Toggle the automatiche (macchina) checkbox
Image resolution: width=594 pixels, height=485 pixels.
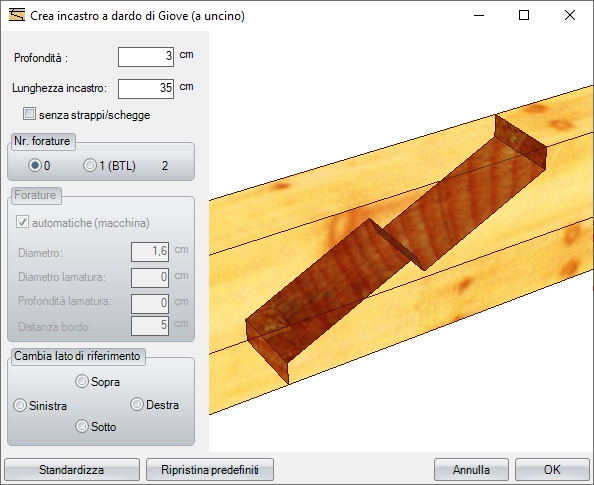click(22, 222)
